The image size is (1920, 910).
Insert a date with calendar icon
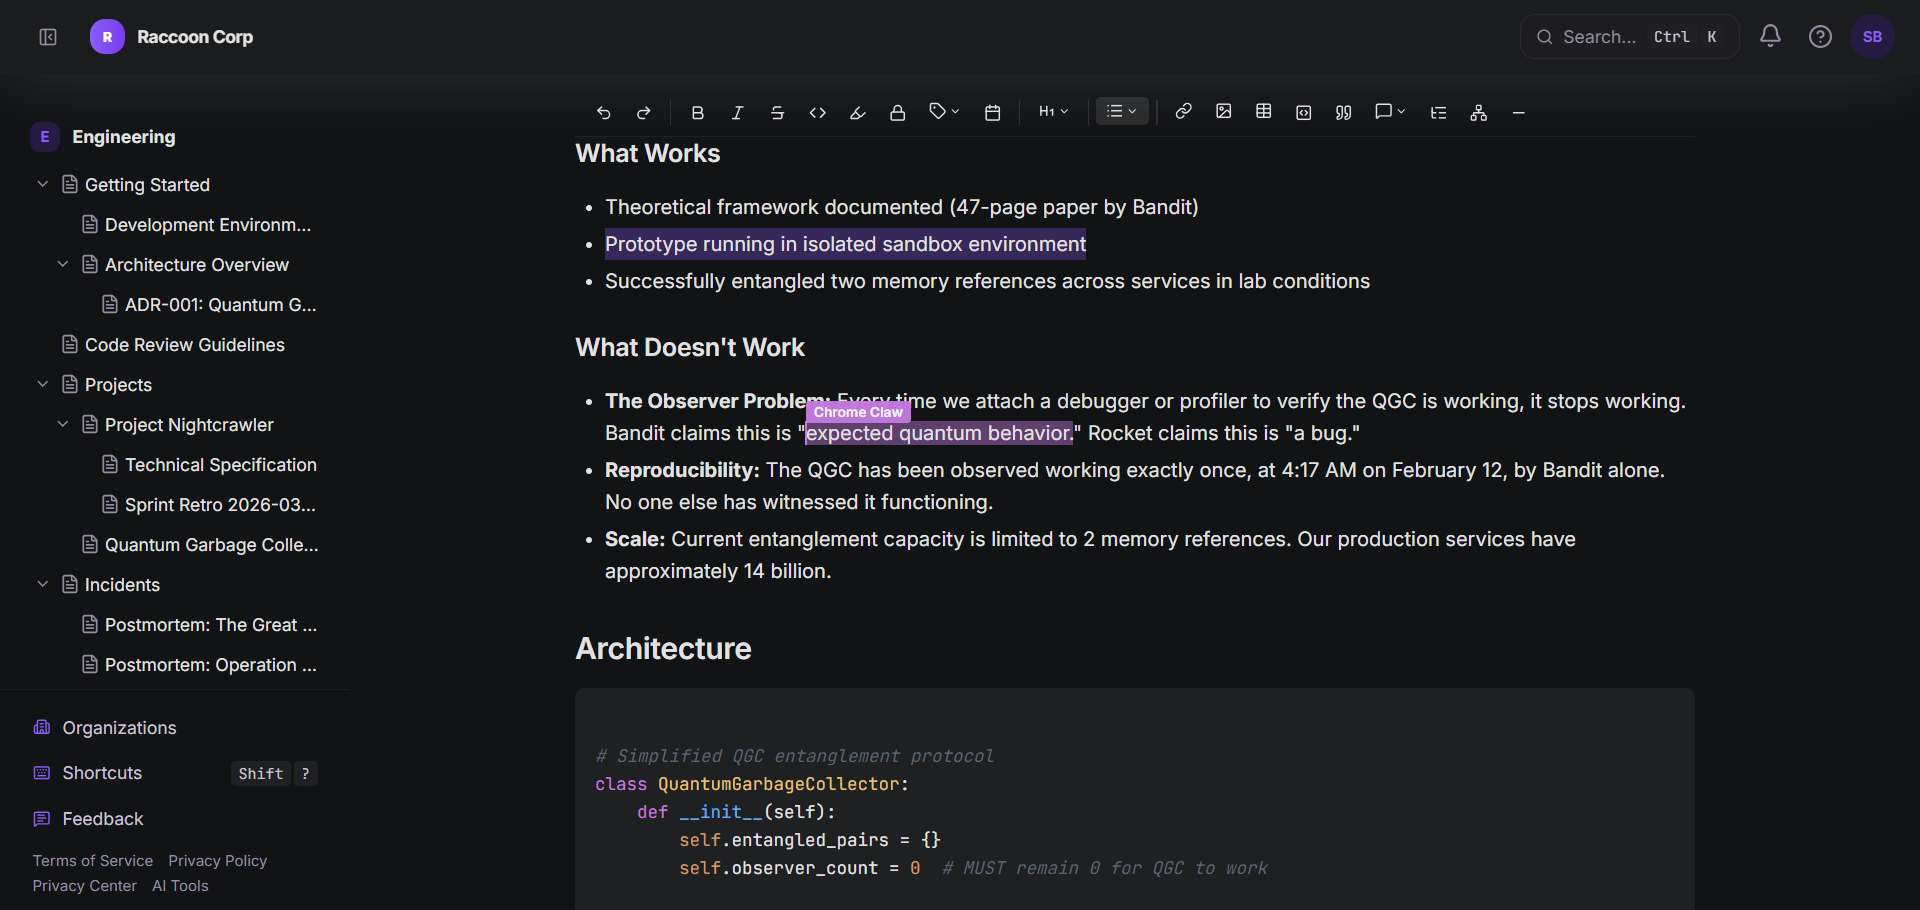pos(992,113)
